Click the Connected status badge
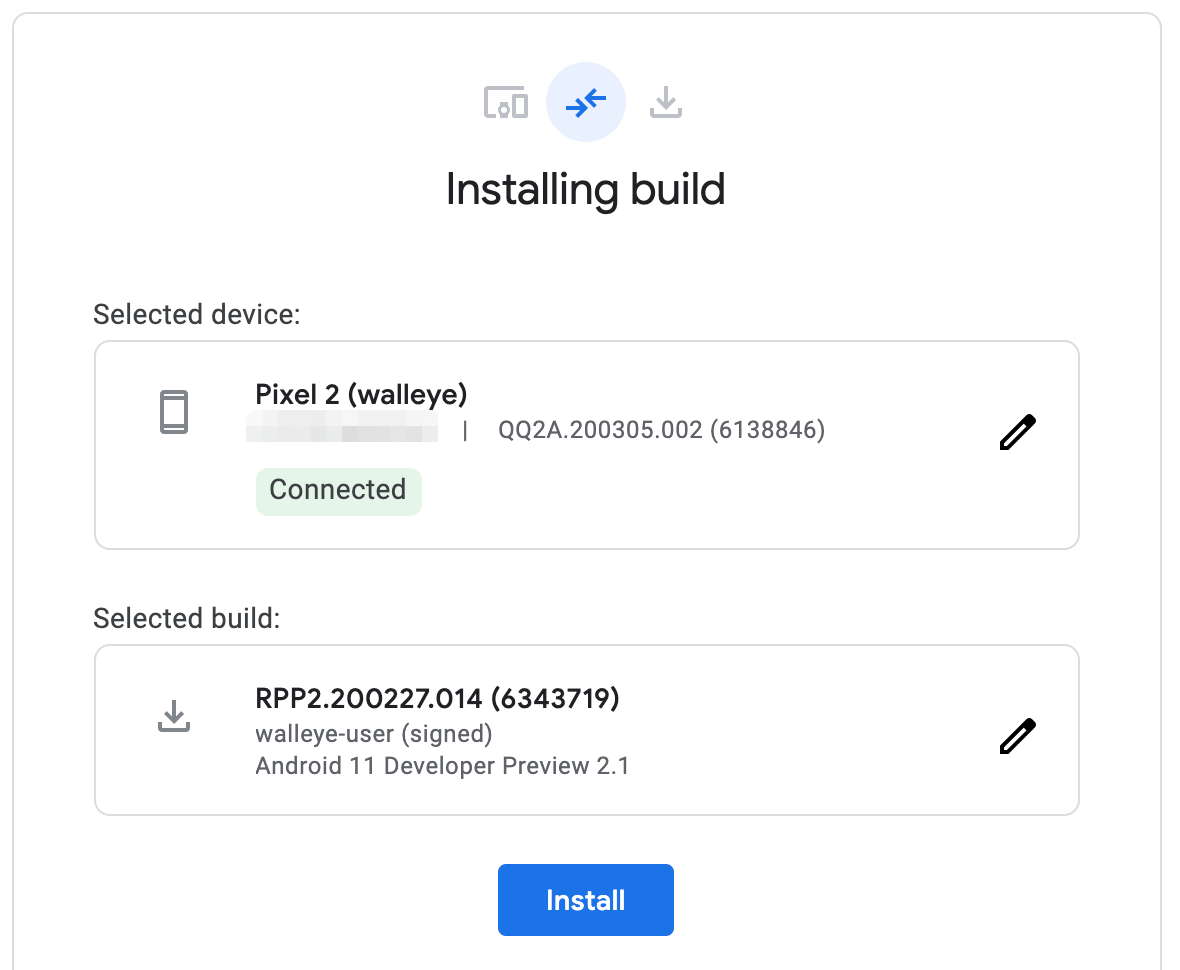Image resolution: width=1180 pixels, height=970 pixels. [338, 490]
